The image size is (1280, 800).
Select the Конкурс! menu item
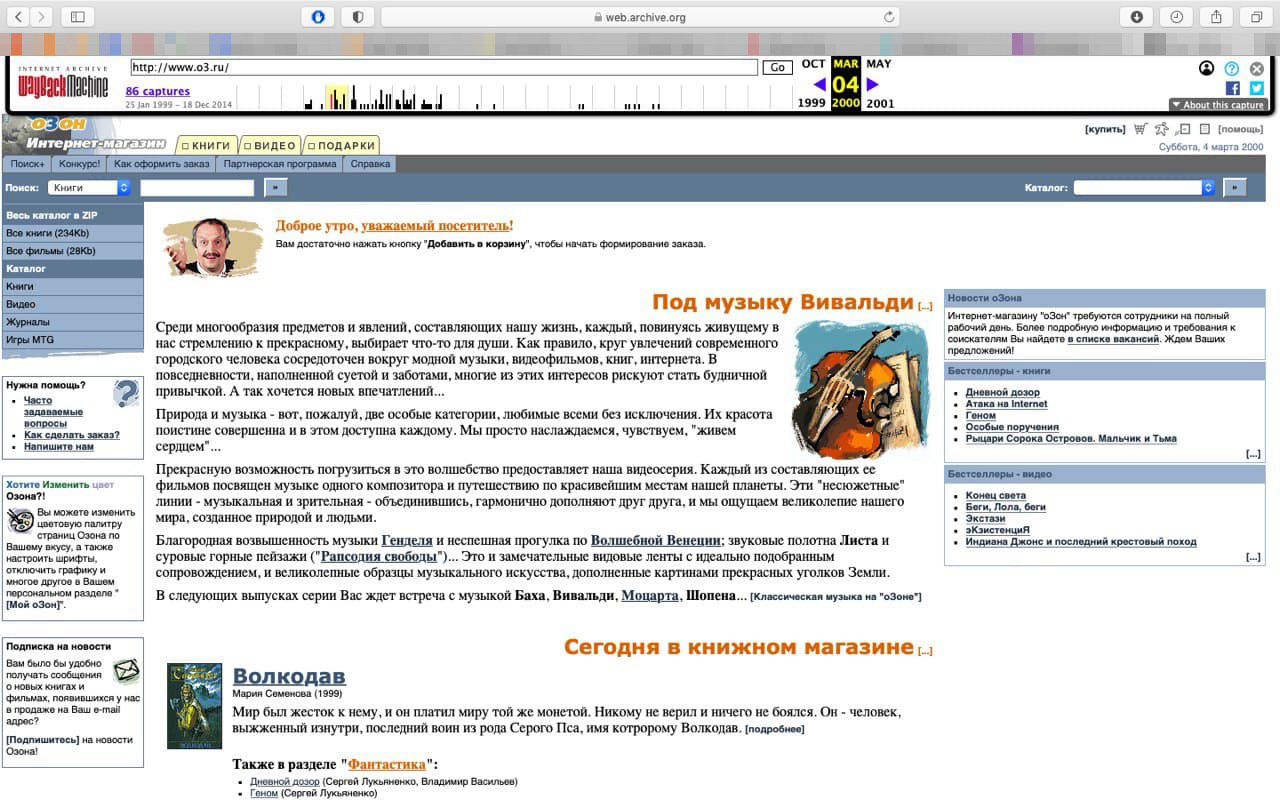(x=80, y=164)
